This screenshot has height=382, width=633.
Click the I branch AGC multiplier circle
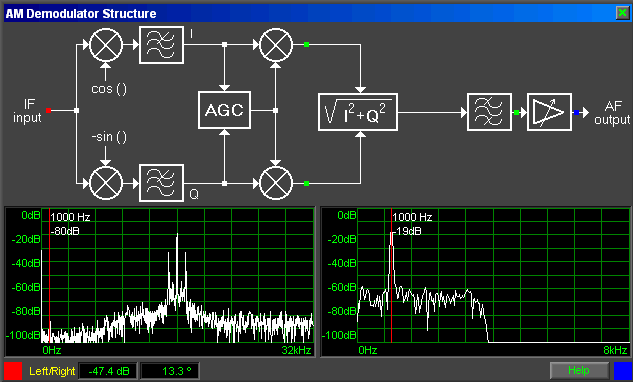(x=276, y=44)
